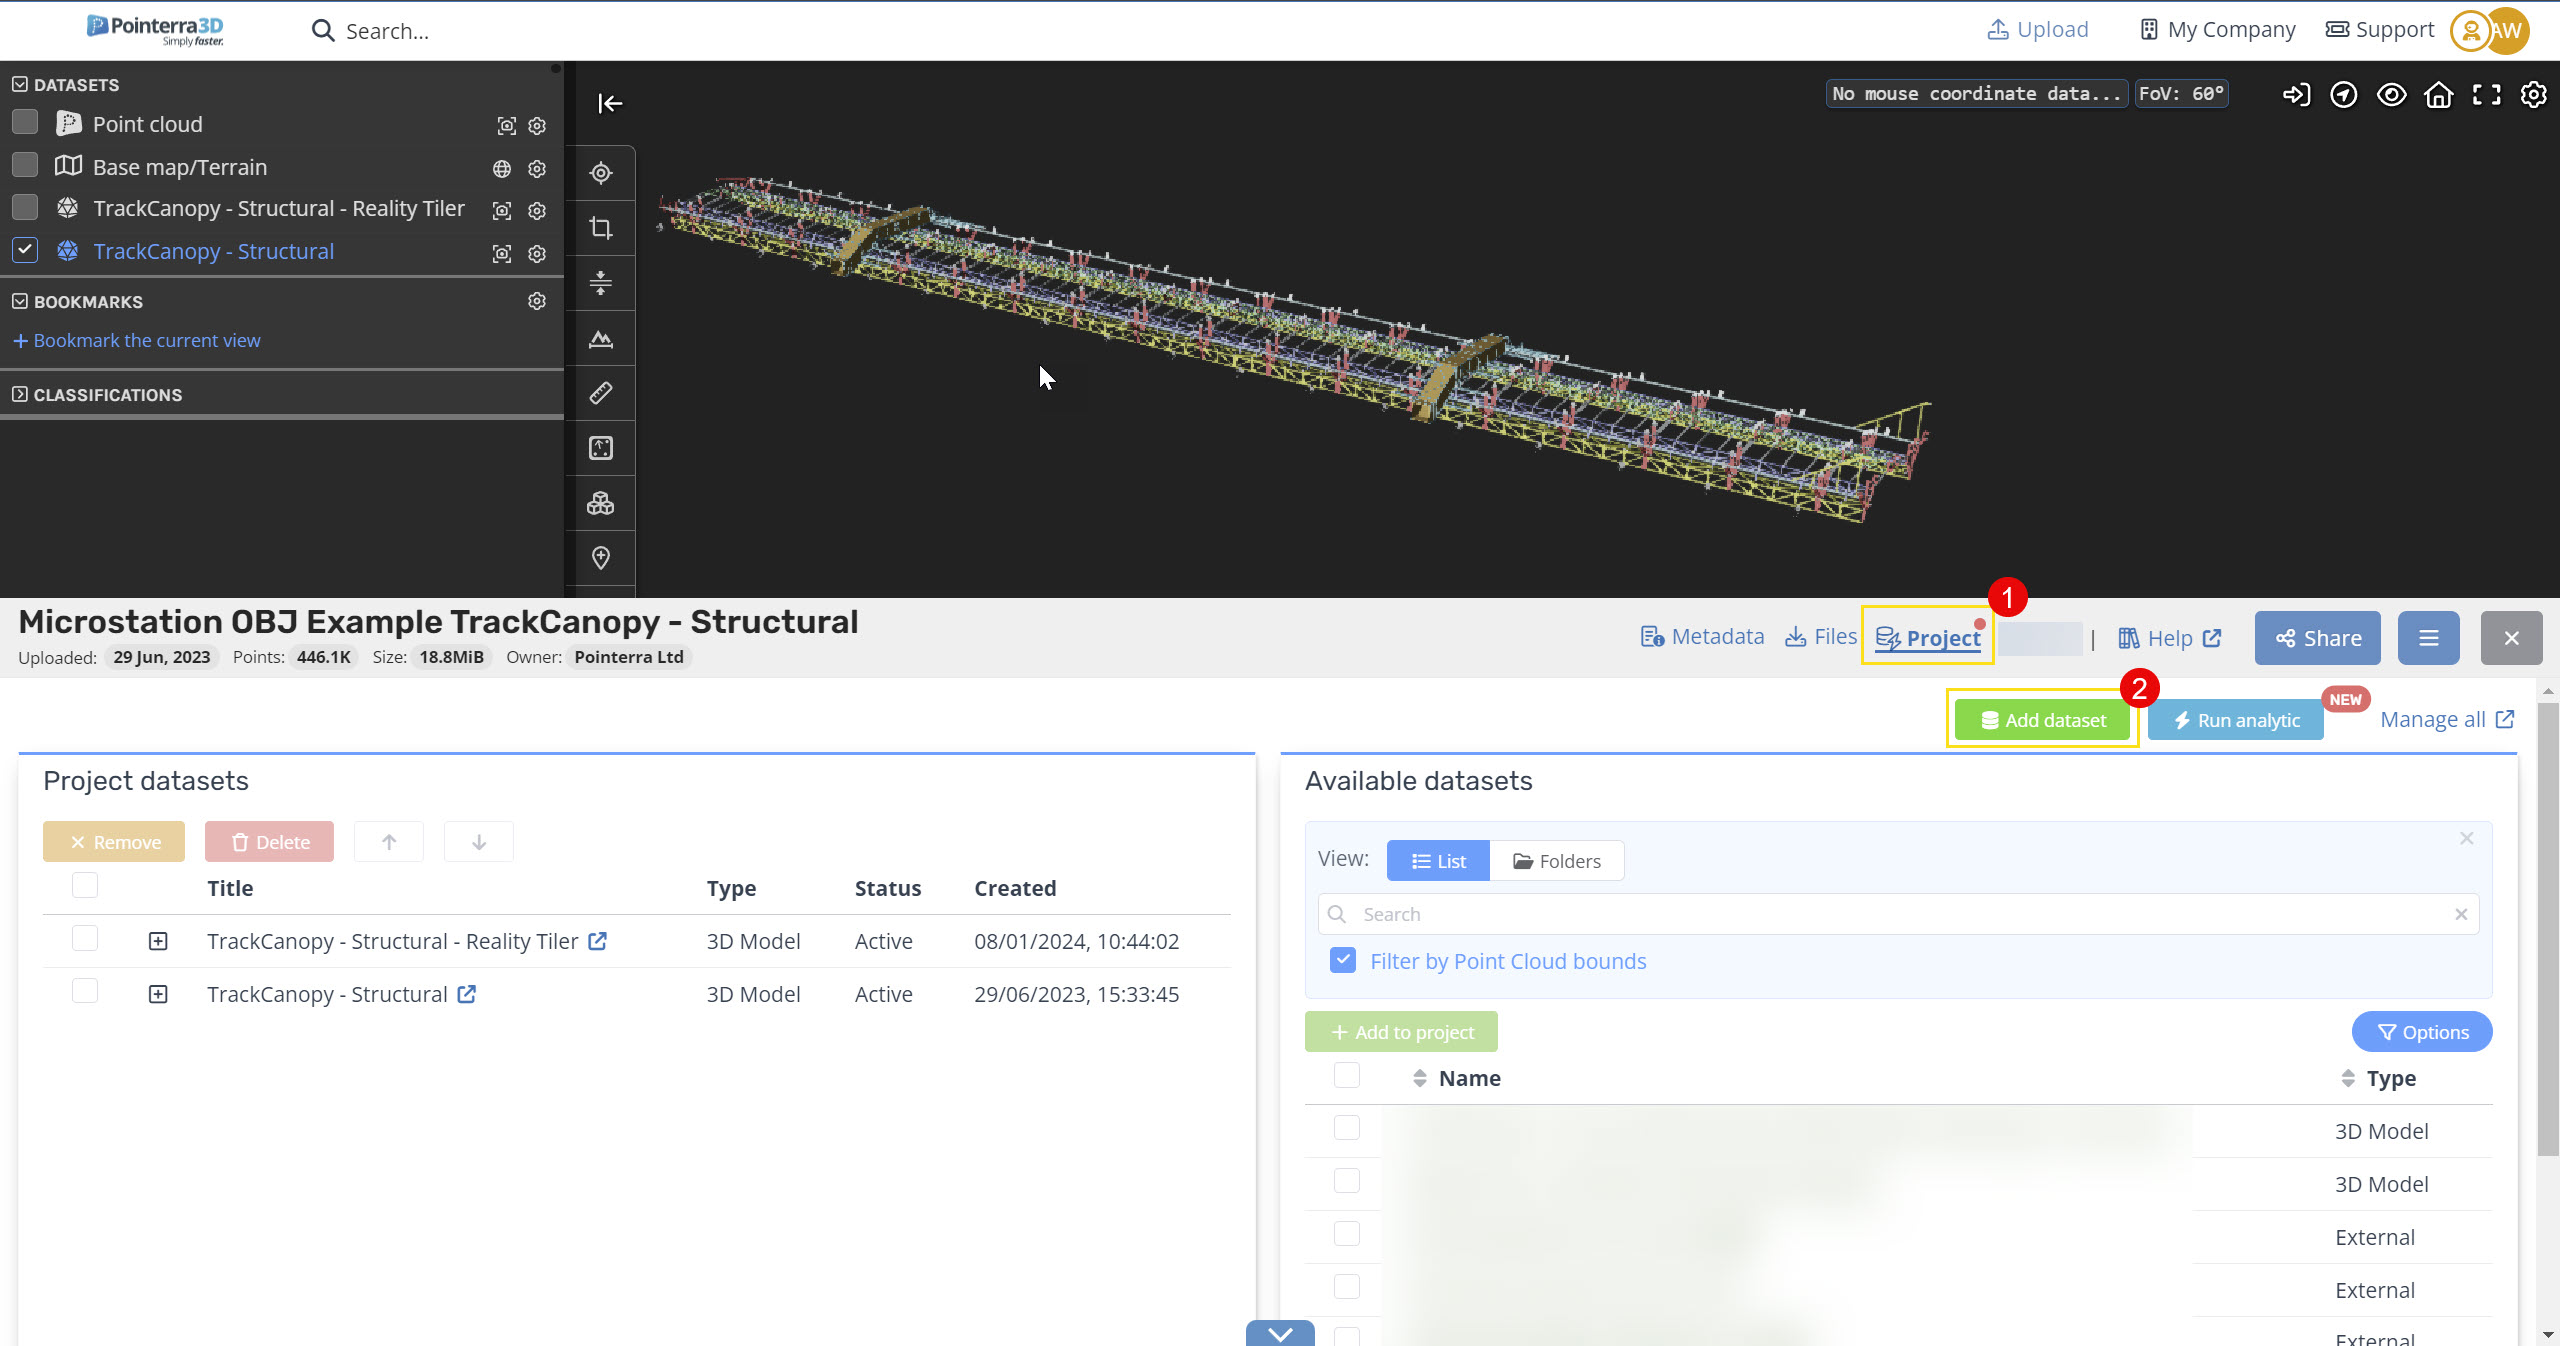2560x1346 pixels.
Task: Click the green Add dataset button
Action: click(2043, 720)
